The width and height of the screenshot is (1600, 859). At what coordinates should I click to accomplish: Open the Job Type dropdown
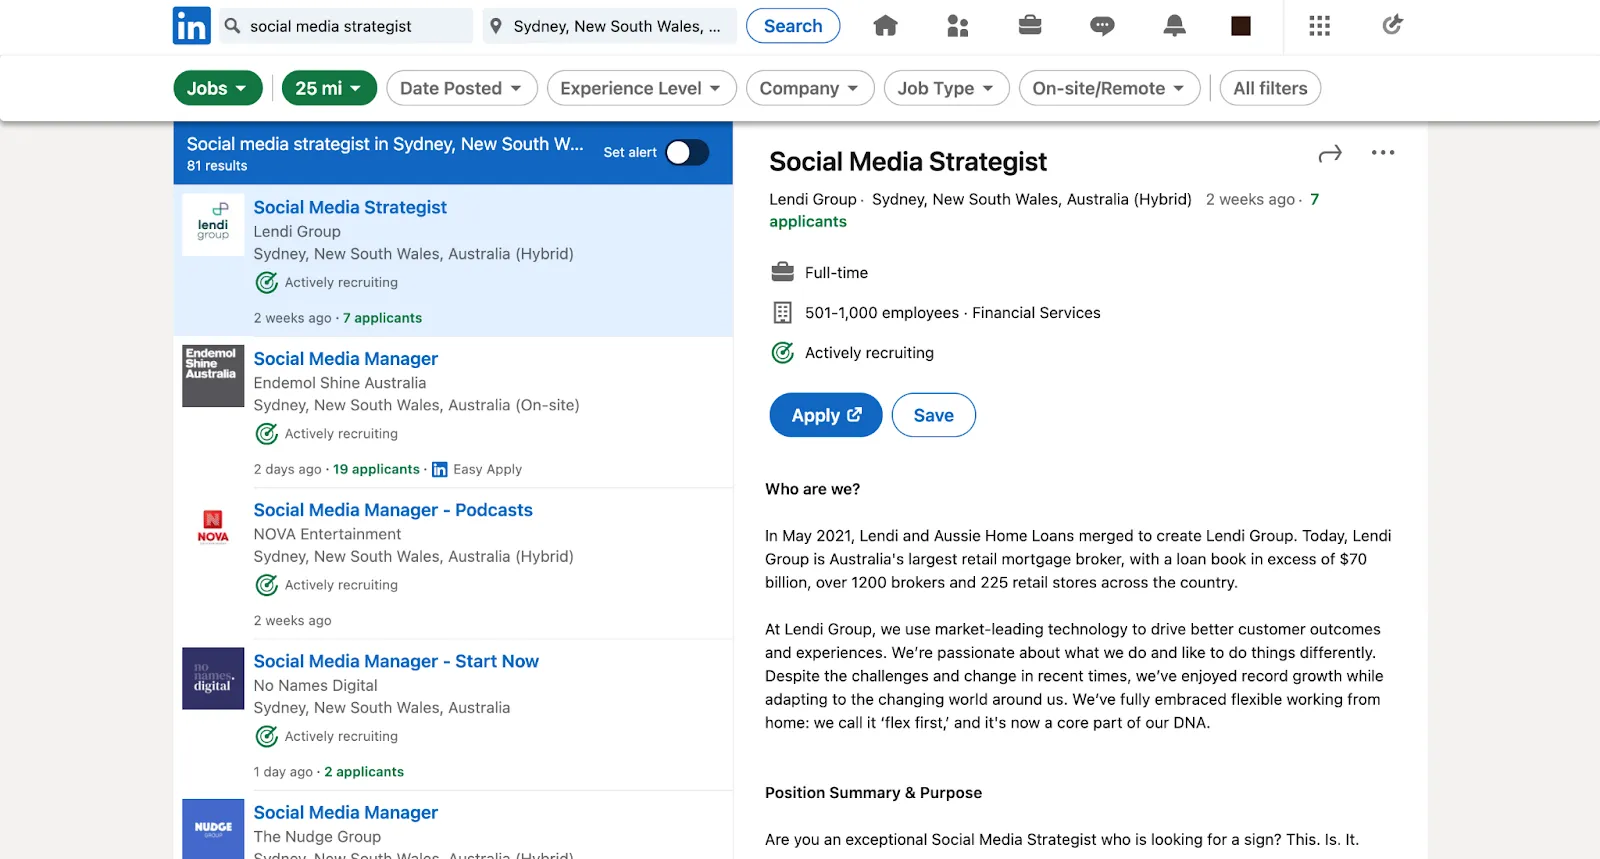946,88
